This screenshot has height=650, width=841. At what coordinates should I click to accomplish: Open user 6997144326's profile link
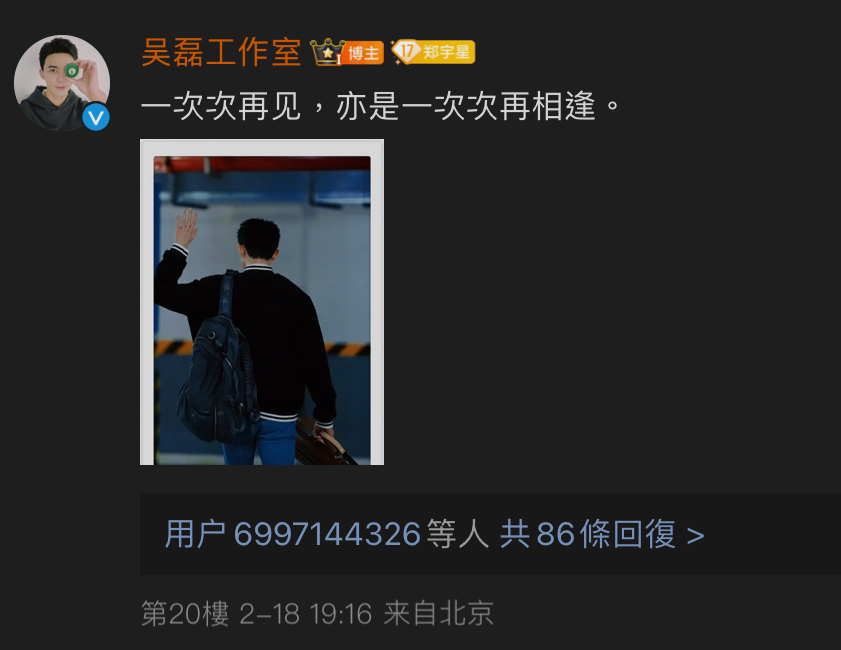coord(292,534)
